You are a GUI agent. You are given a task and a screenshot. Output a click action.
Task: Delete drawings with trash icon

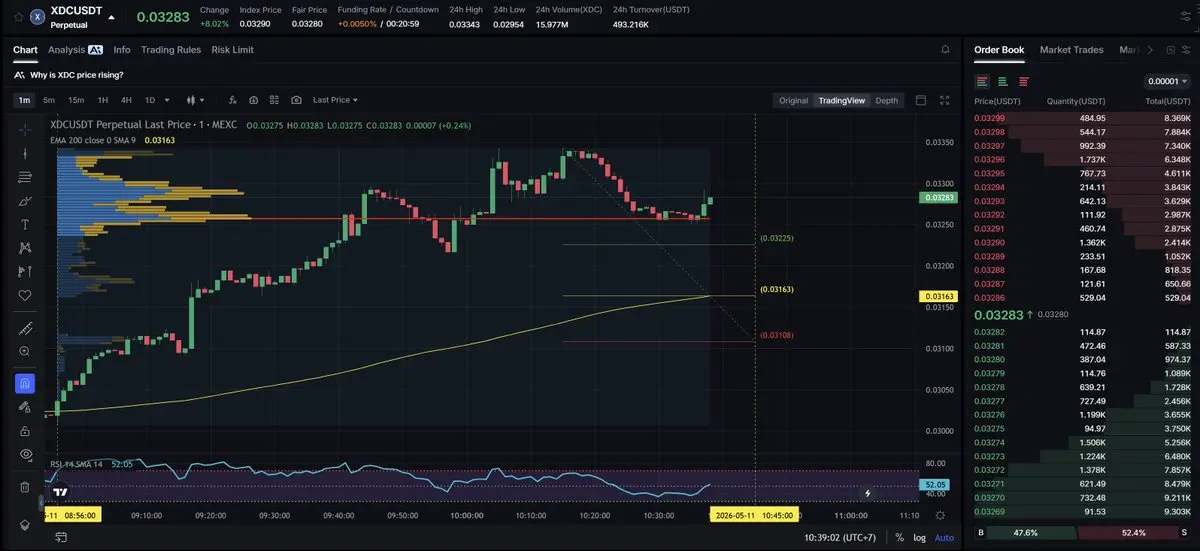coord(25,487)
